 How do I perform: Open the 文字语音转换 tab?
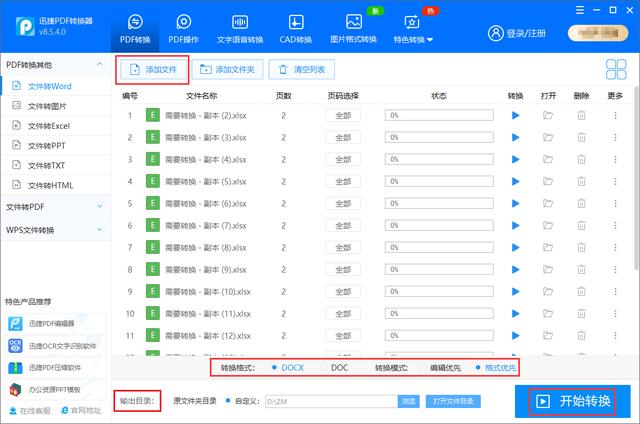pos(240,29)
